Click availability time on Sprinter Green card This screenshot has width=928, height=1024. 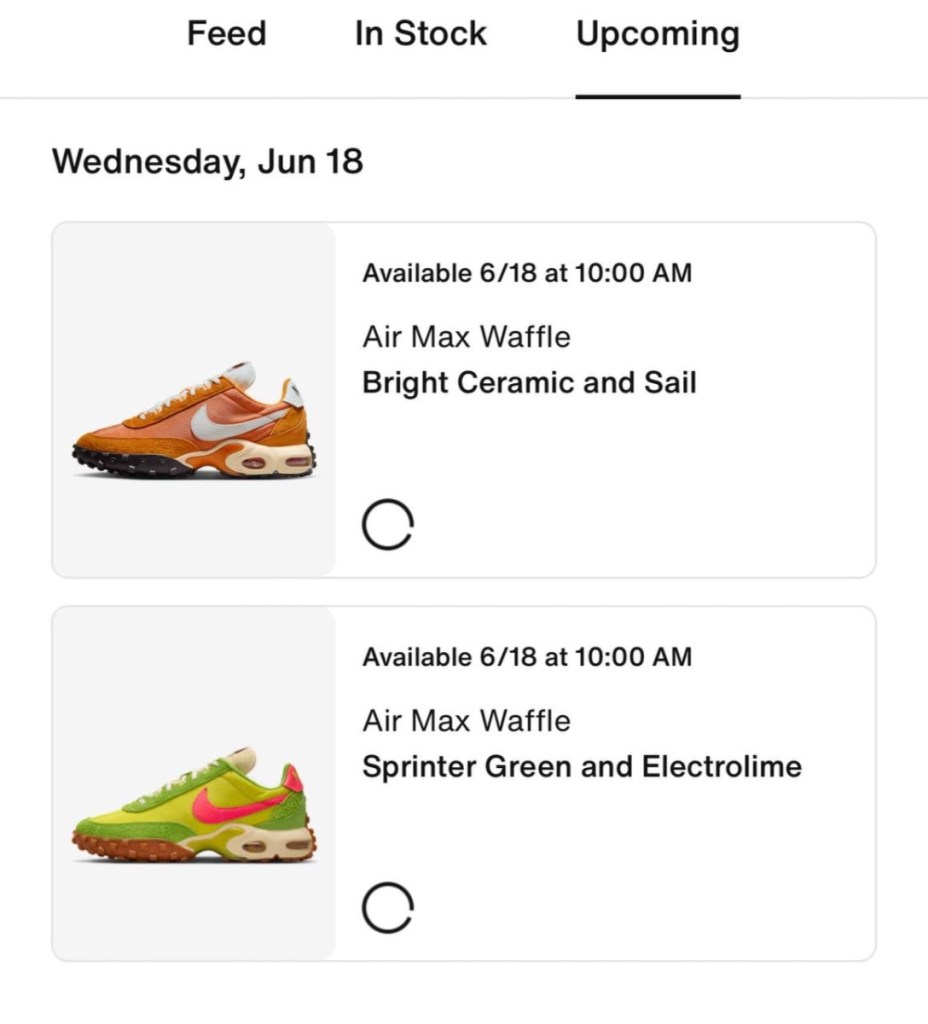[526, 657]
